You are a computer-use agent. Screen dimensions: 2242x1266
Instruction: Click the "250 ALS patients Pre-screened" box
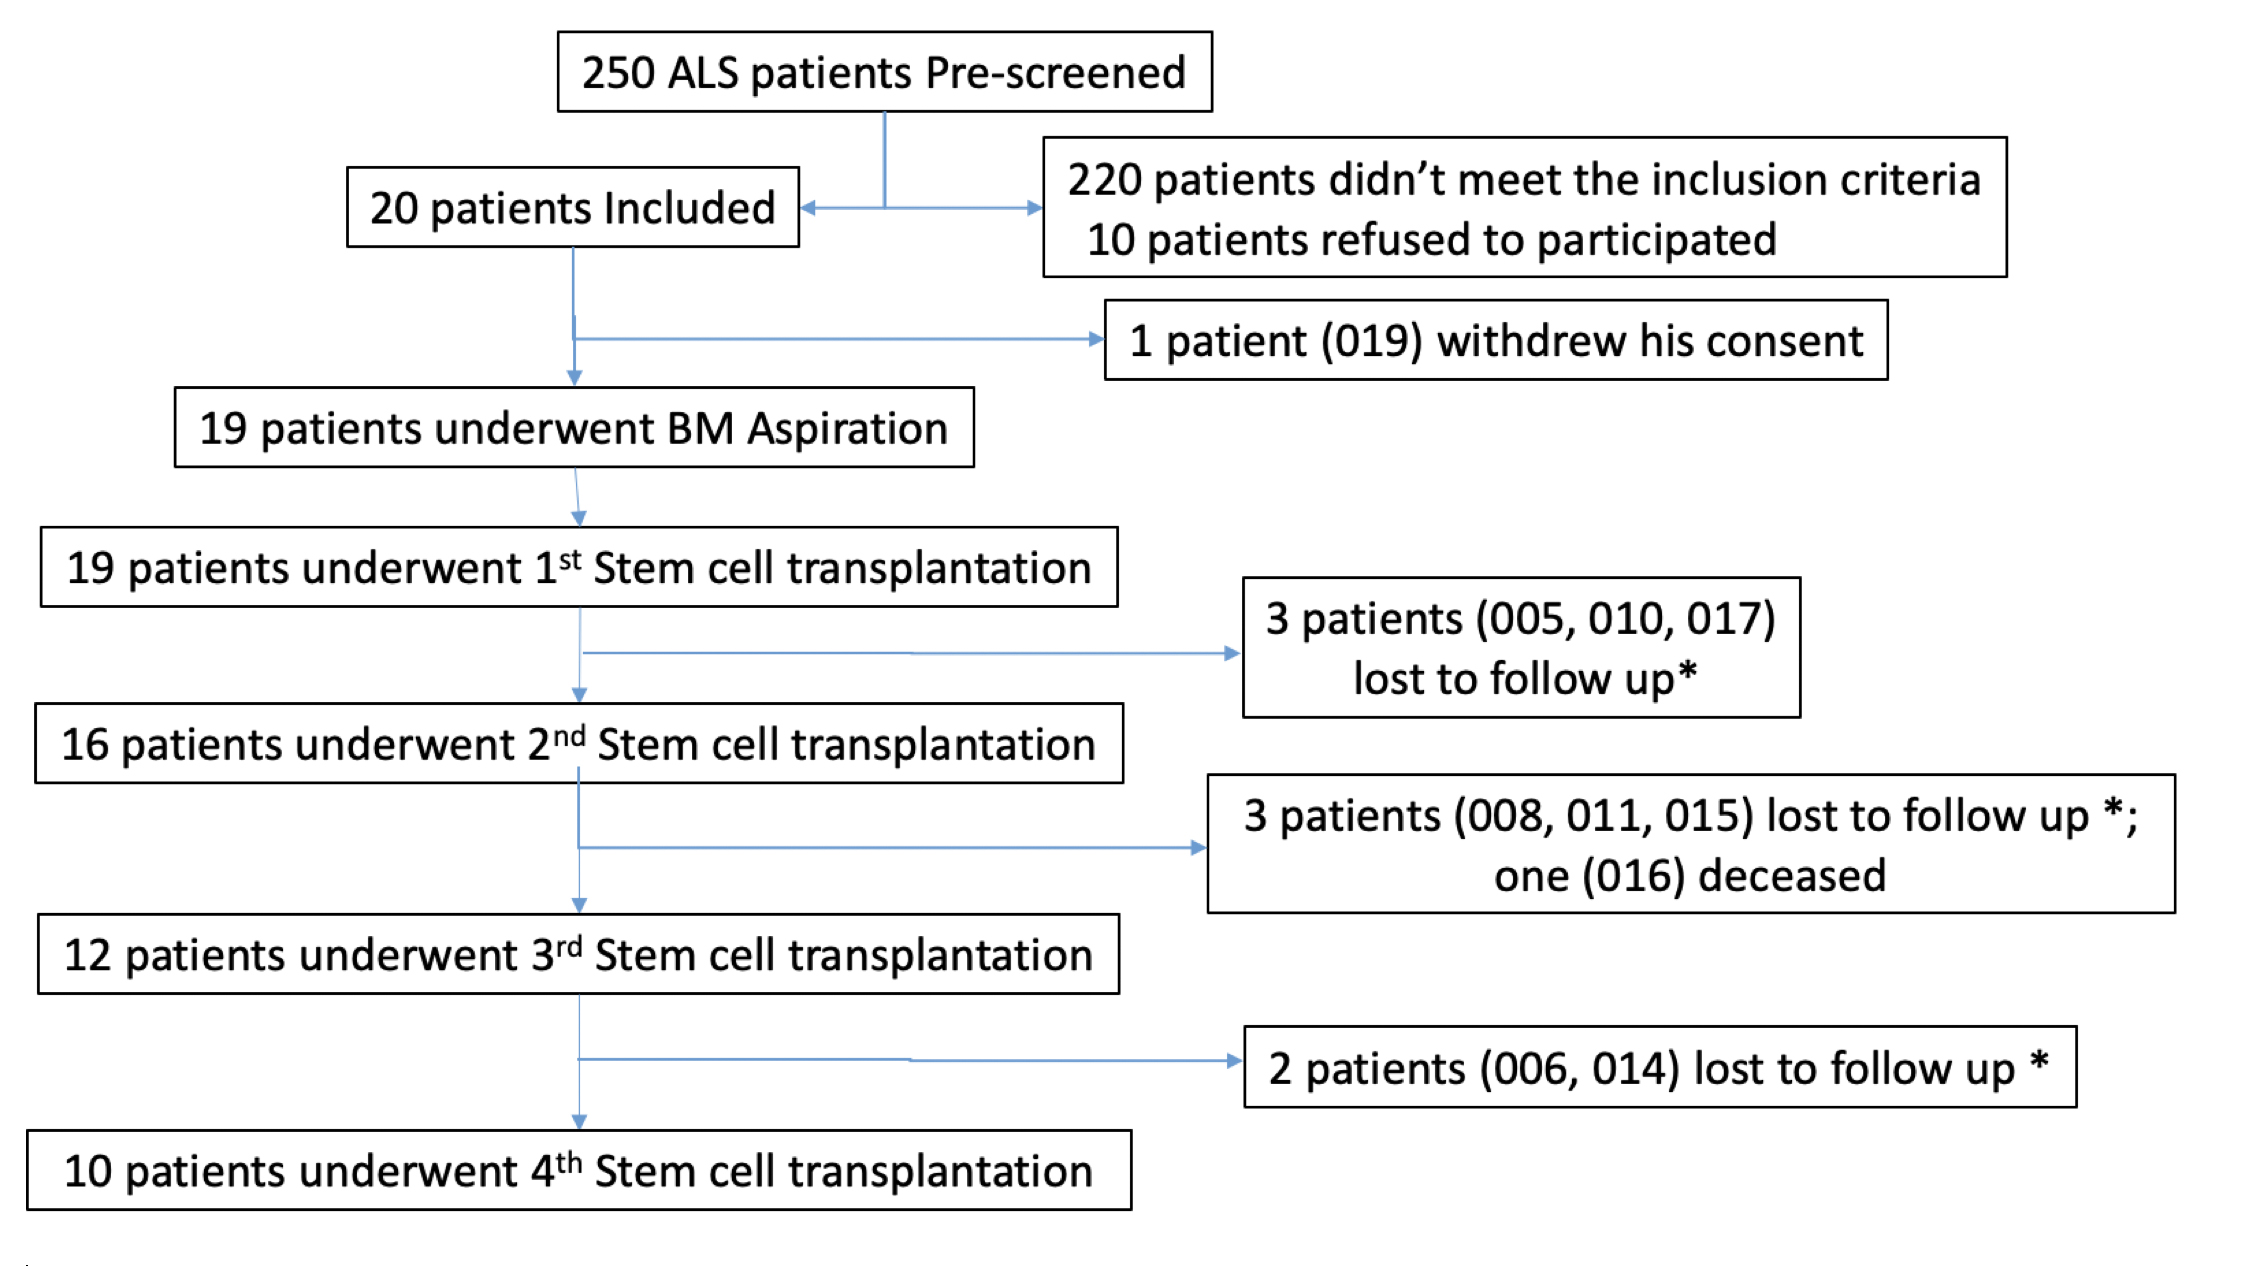click(884, 72)
